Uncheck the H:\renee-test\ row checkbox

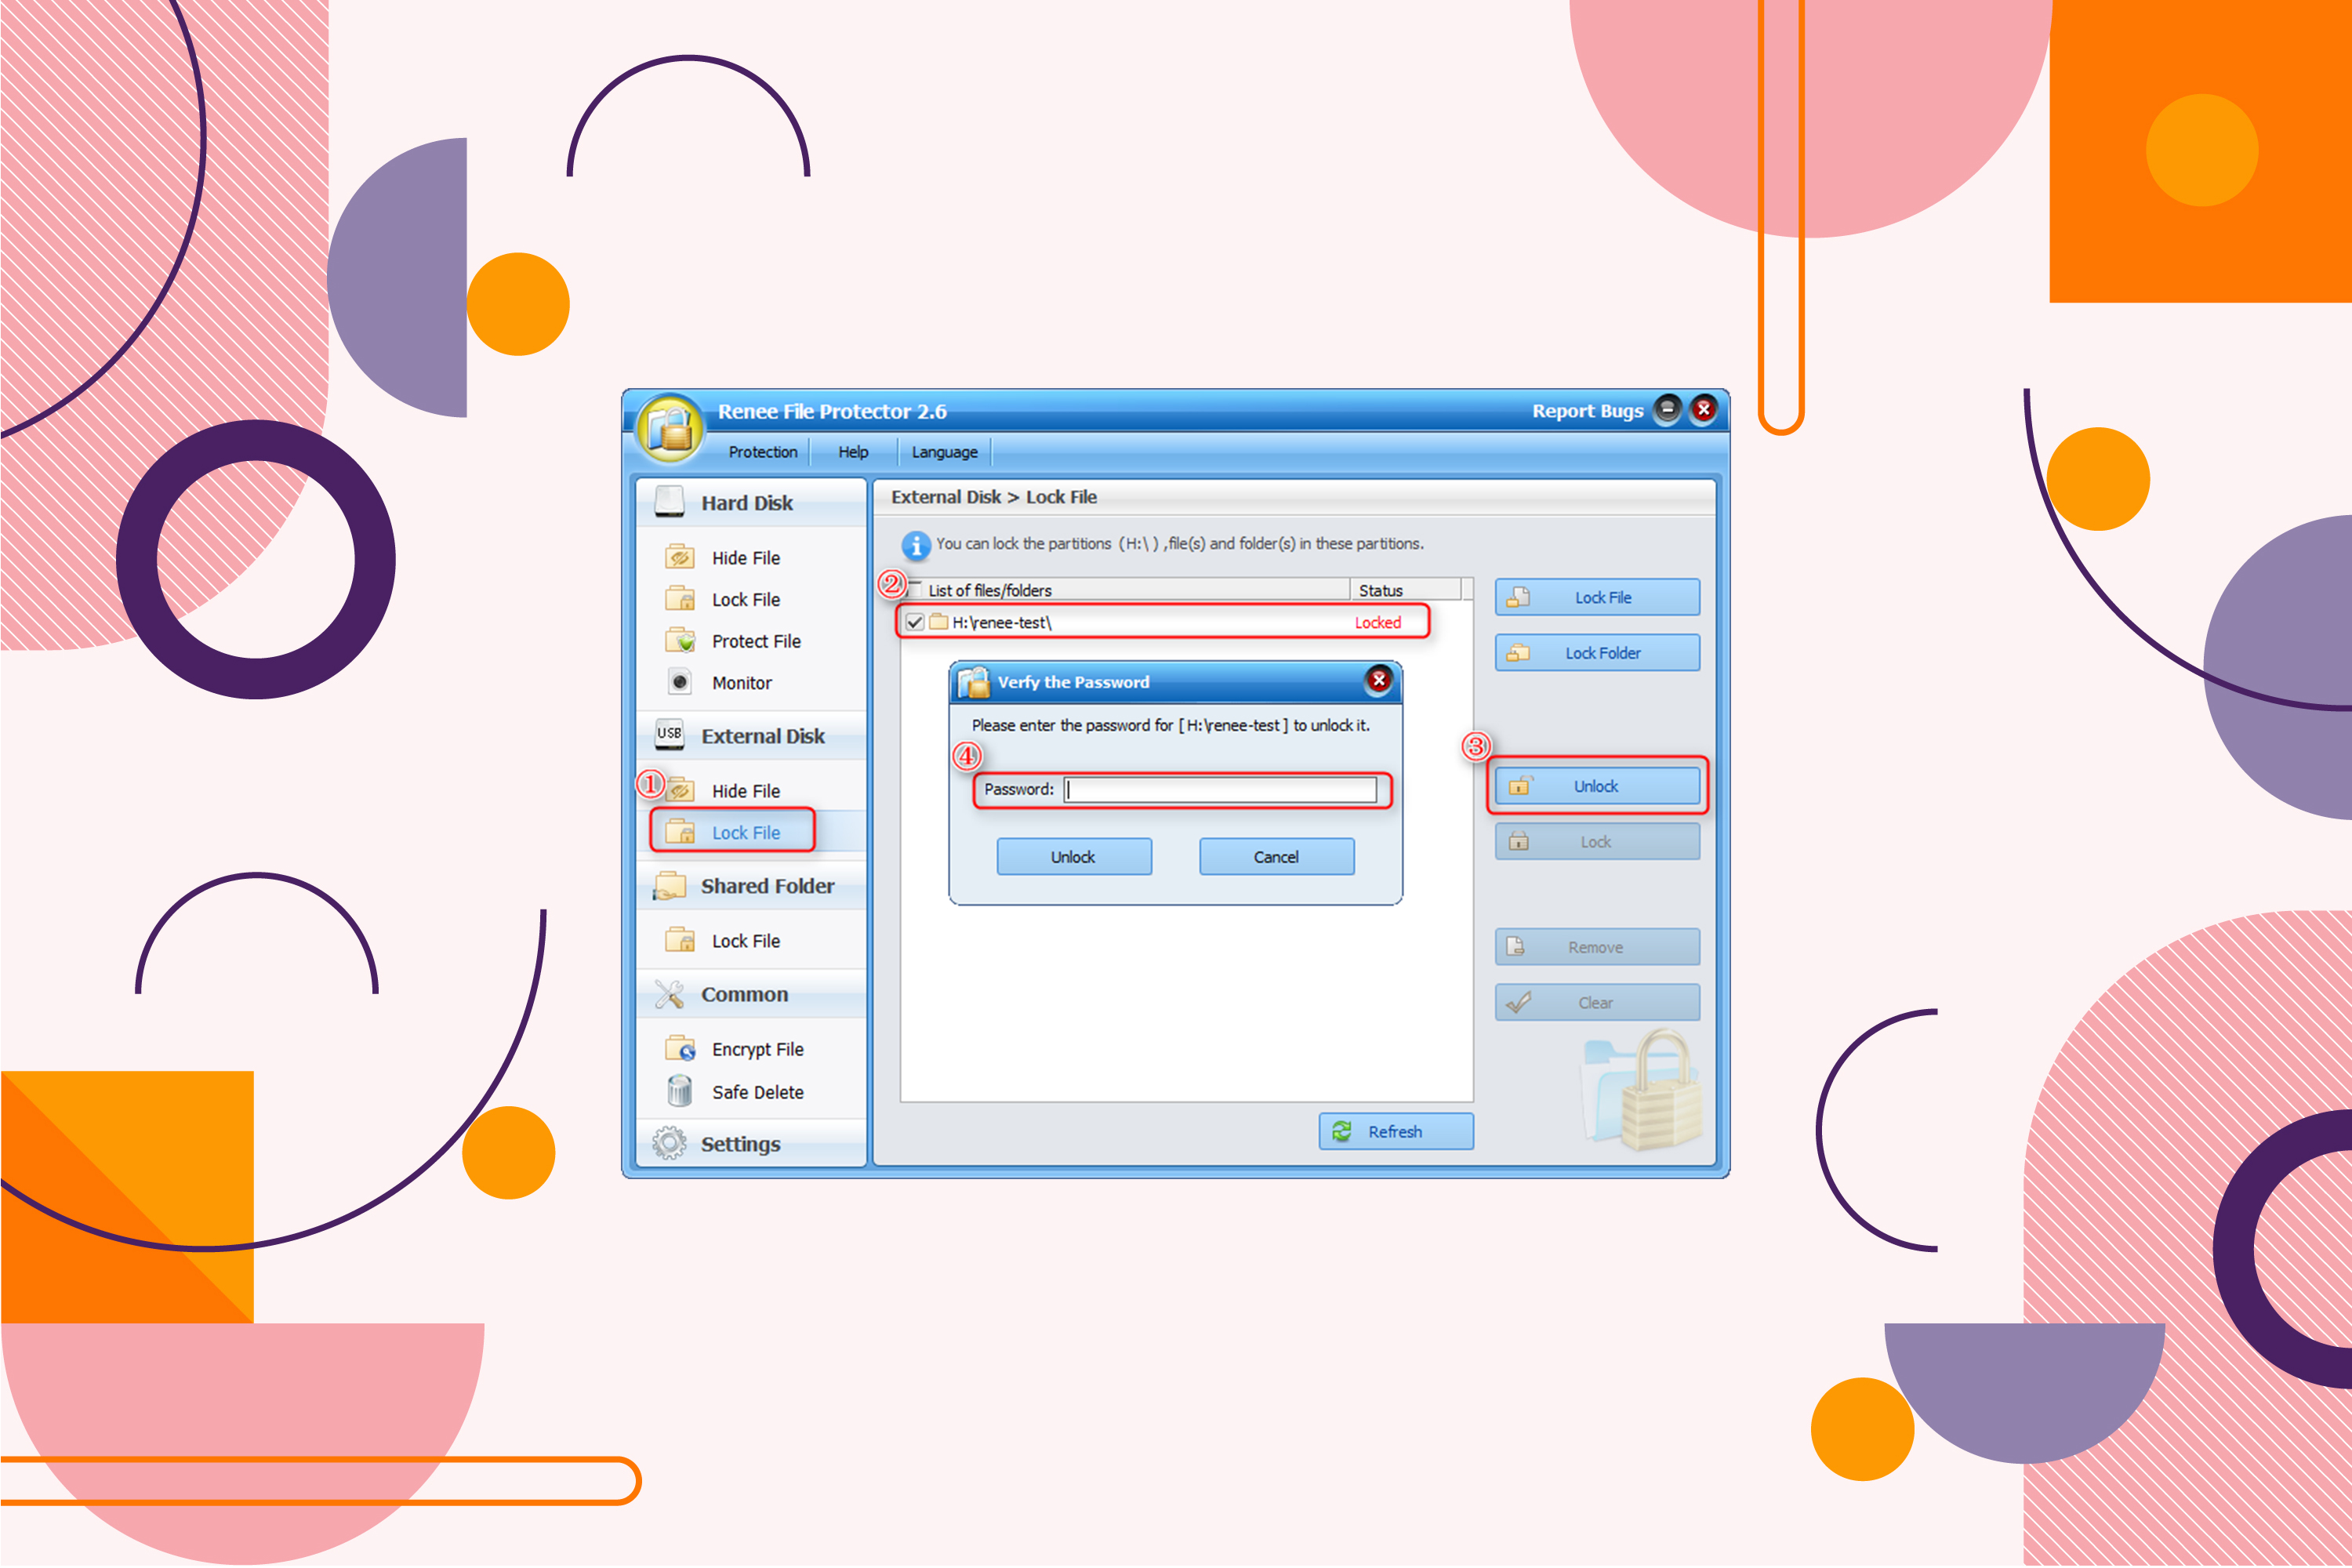[914, 622]
